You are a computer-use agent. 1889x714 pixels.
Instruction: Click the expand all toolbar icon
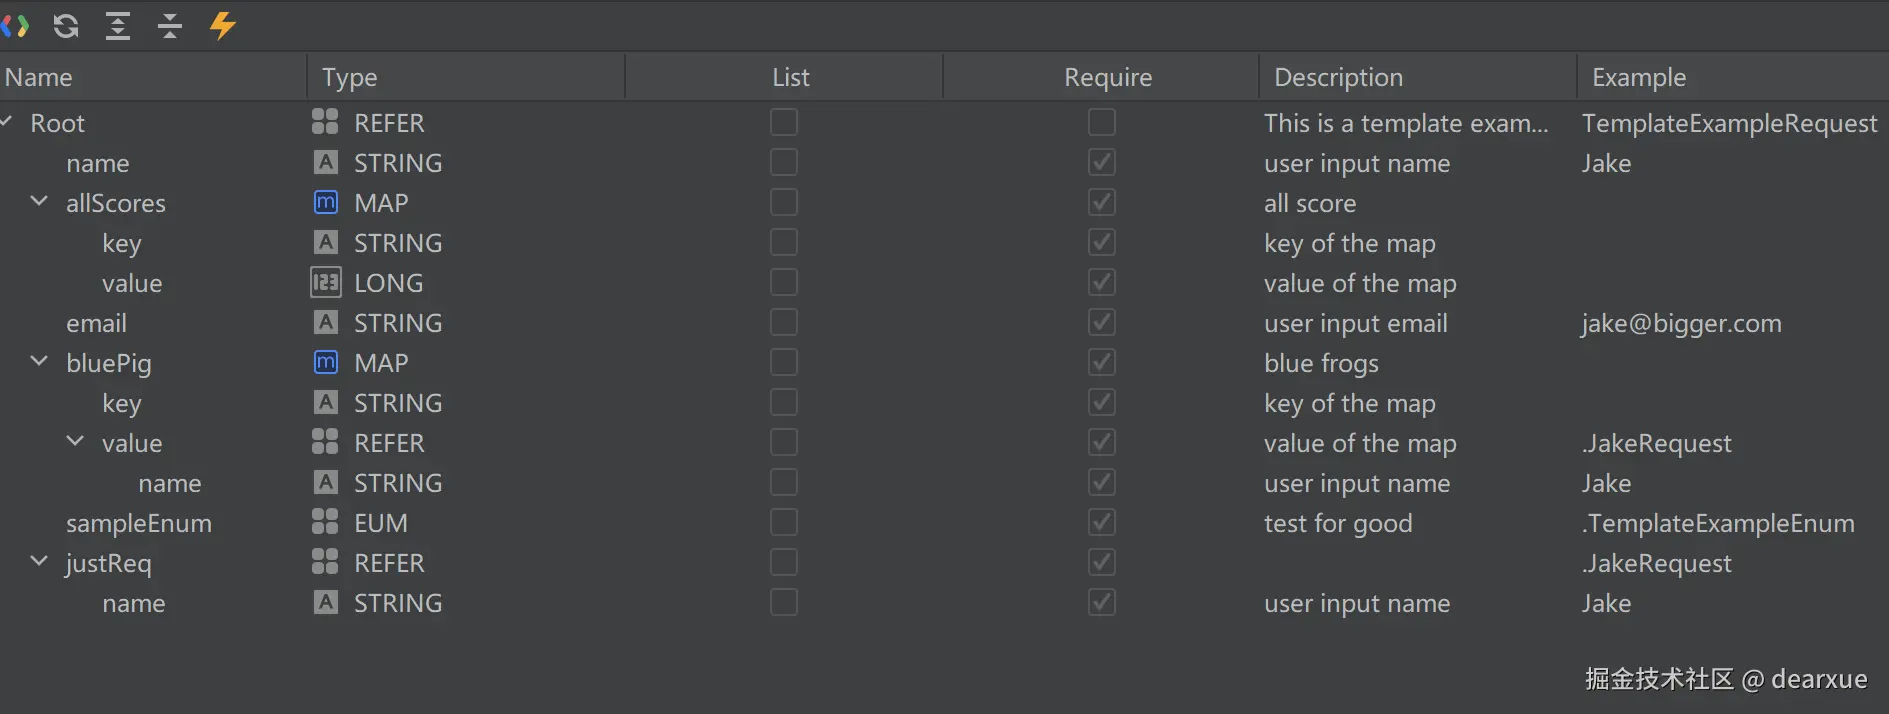[x=118, y=26]
